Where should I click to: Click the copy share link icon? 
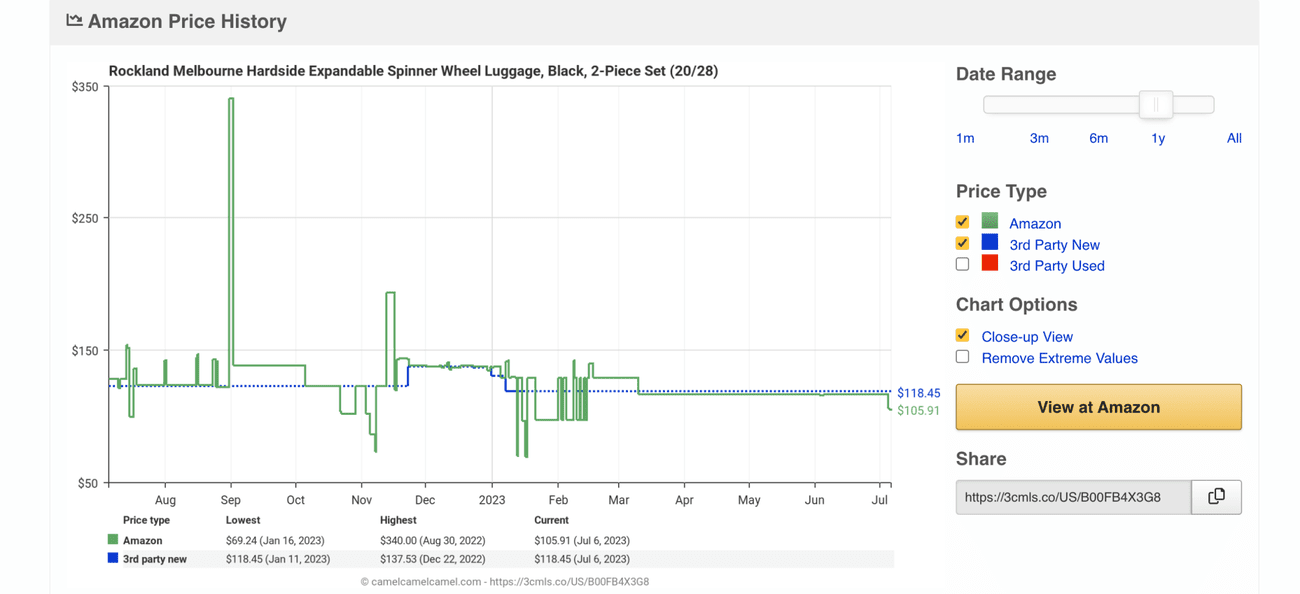pyautogui.click(x=1216, y=497)
